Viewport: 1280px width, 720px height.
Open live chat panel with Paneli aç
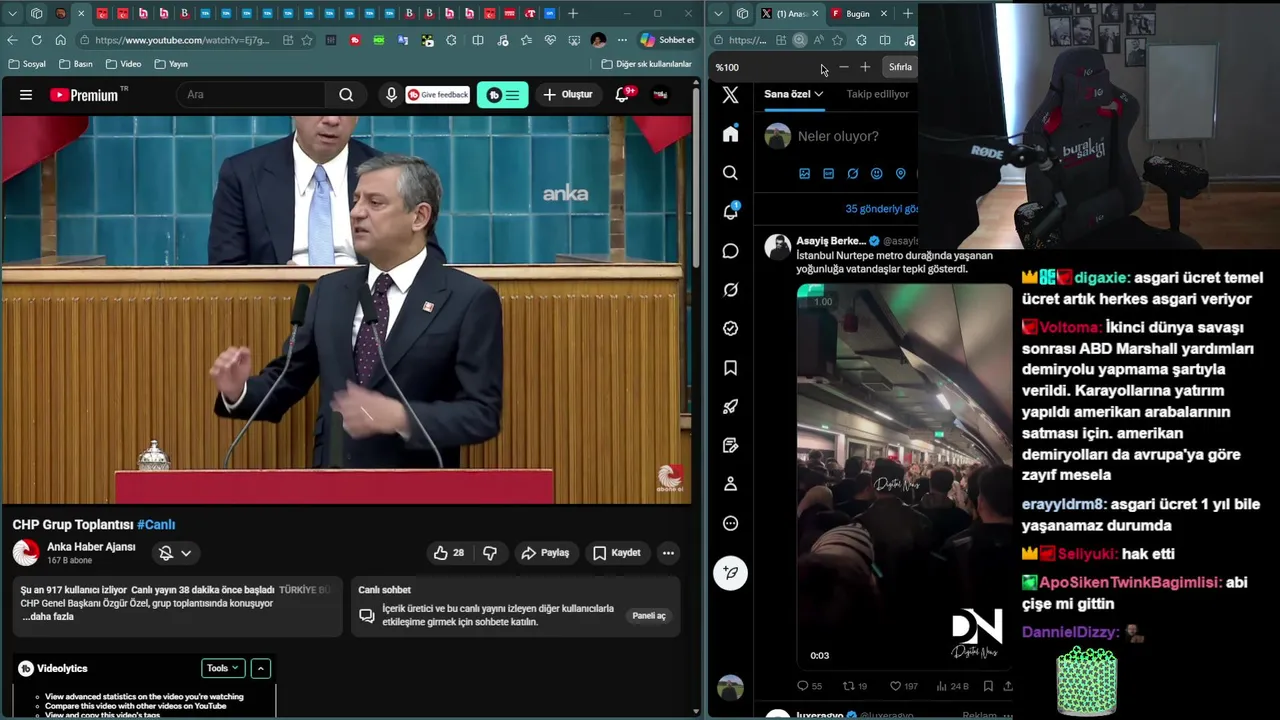(x=648, y=616)
